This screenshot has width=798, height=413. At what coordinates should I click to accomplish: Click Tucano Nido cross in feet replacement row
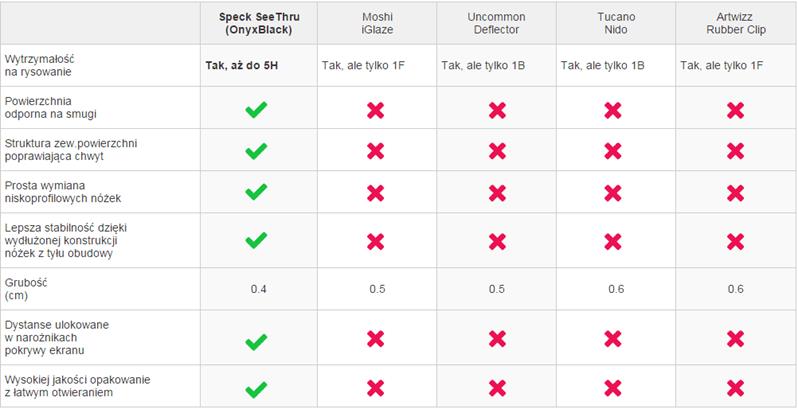tap(613, 193)
